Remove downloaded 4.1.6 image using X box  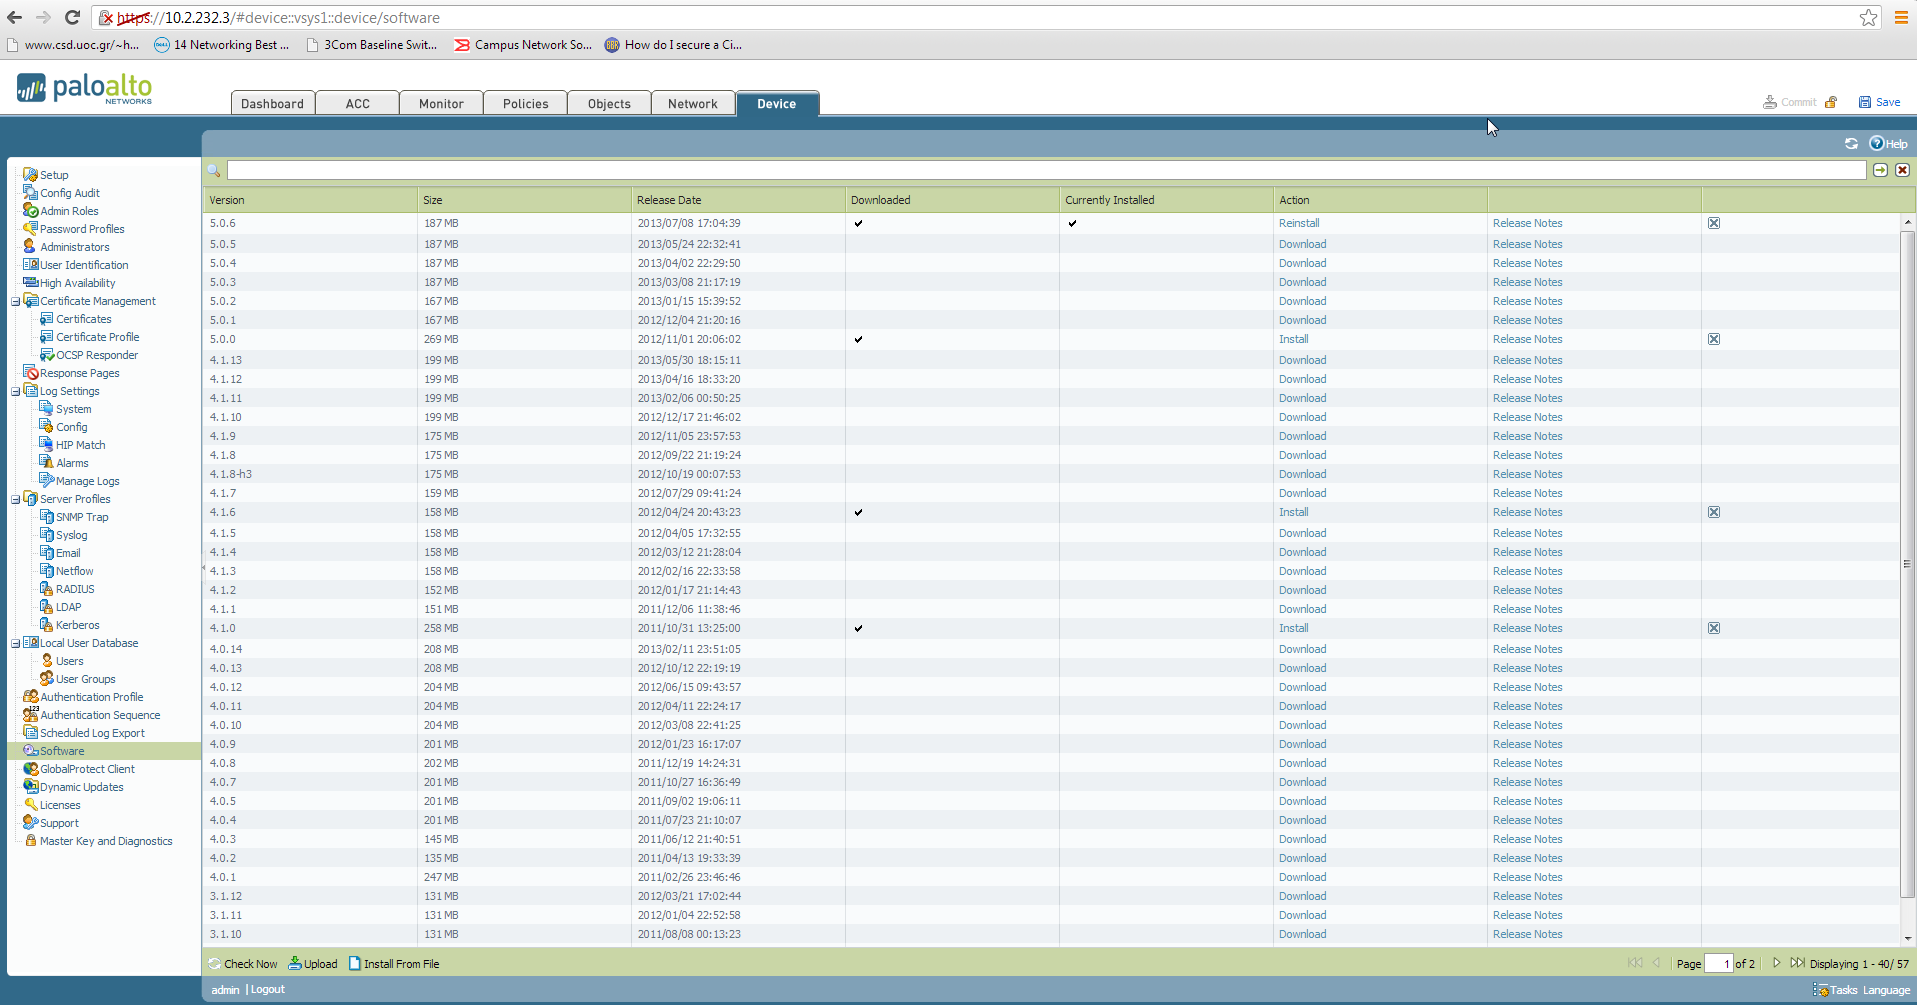point(1714,512)
